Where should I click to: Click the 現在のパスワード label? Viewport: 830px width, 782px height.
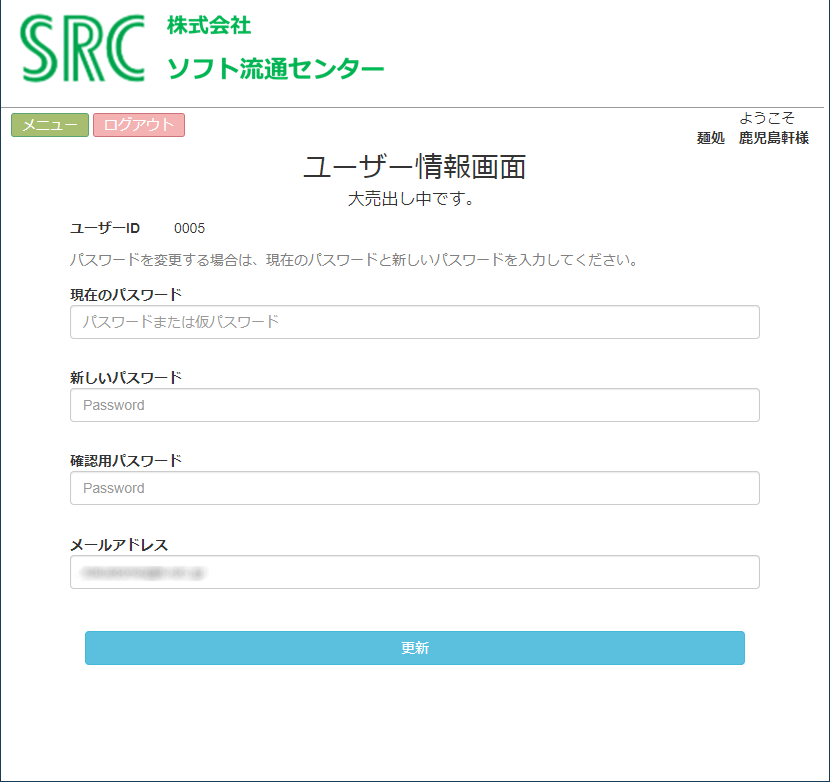point(126,294)
